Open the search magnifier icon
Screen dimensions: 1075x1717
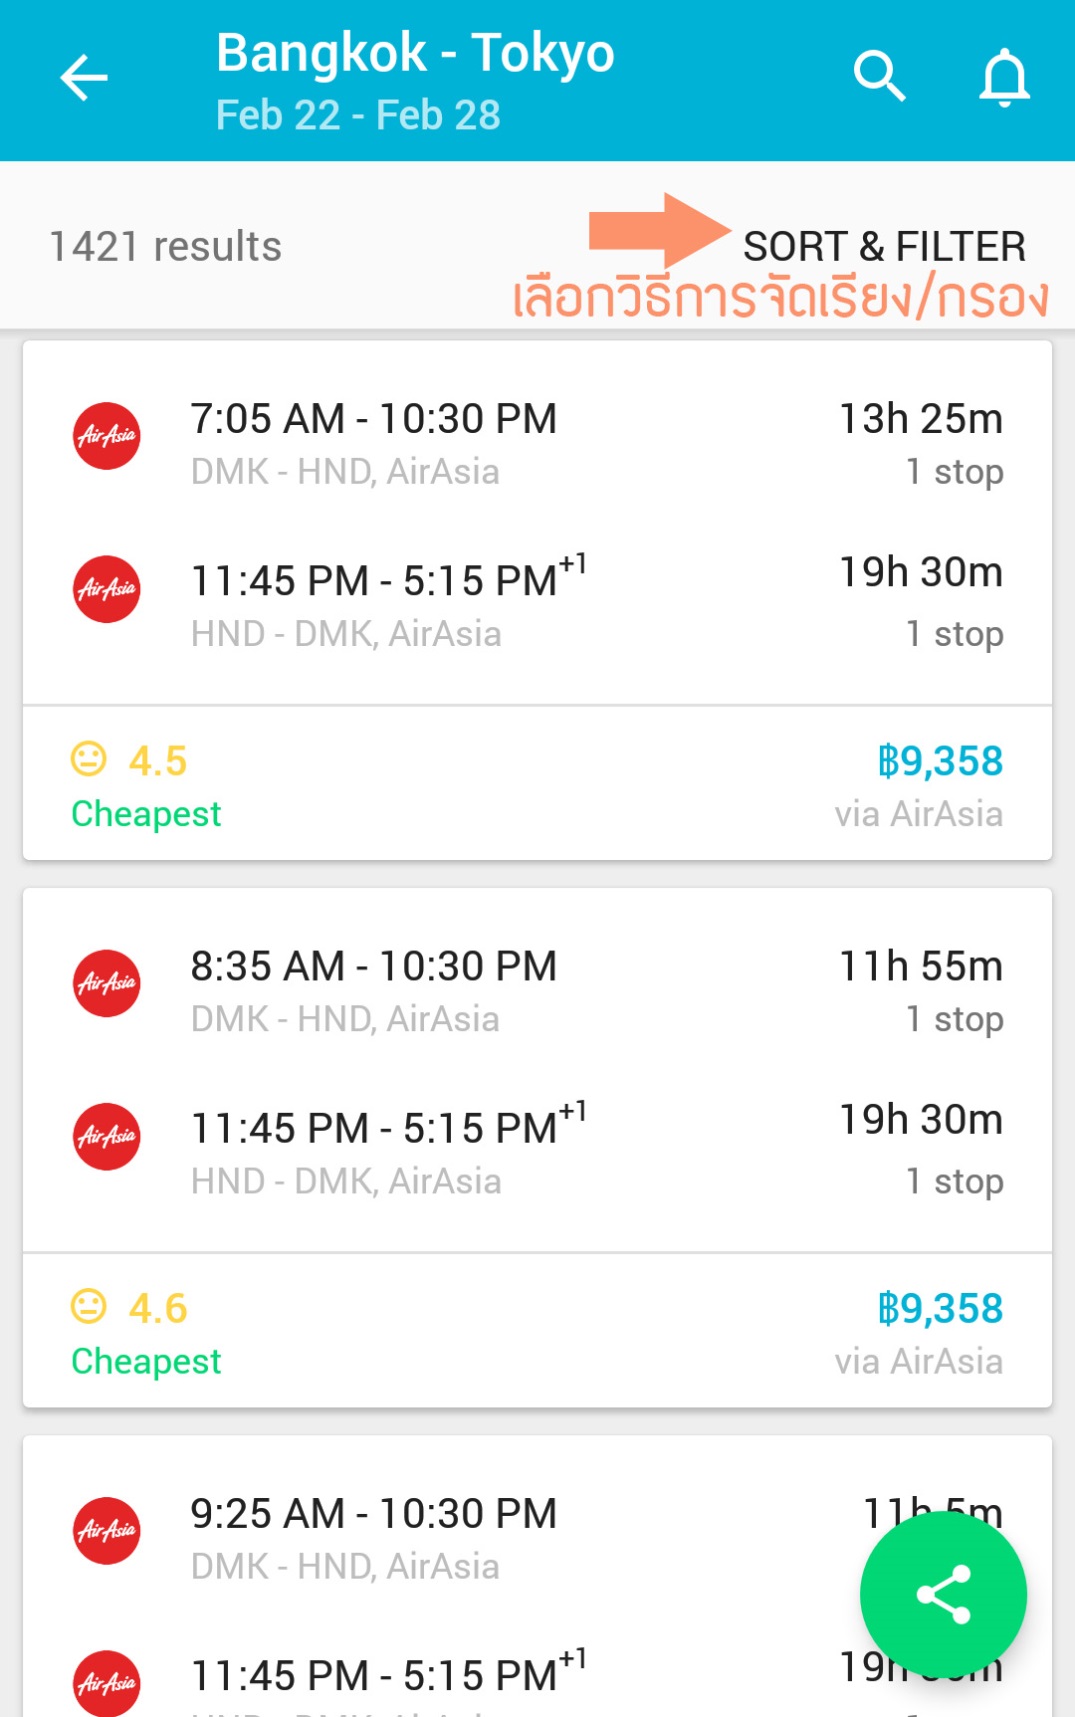(x=880, y=77)
